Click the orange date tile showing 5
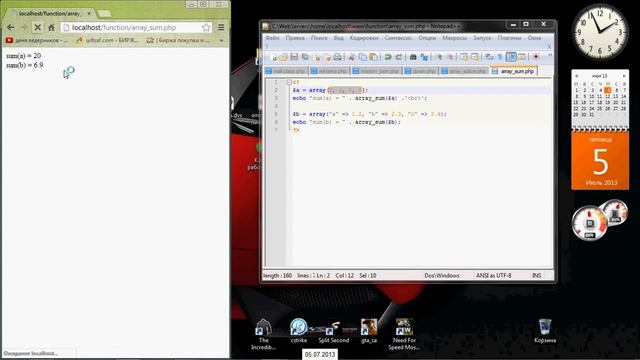This screenshot has height=360, width=640. click(x=600, y=161)
